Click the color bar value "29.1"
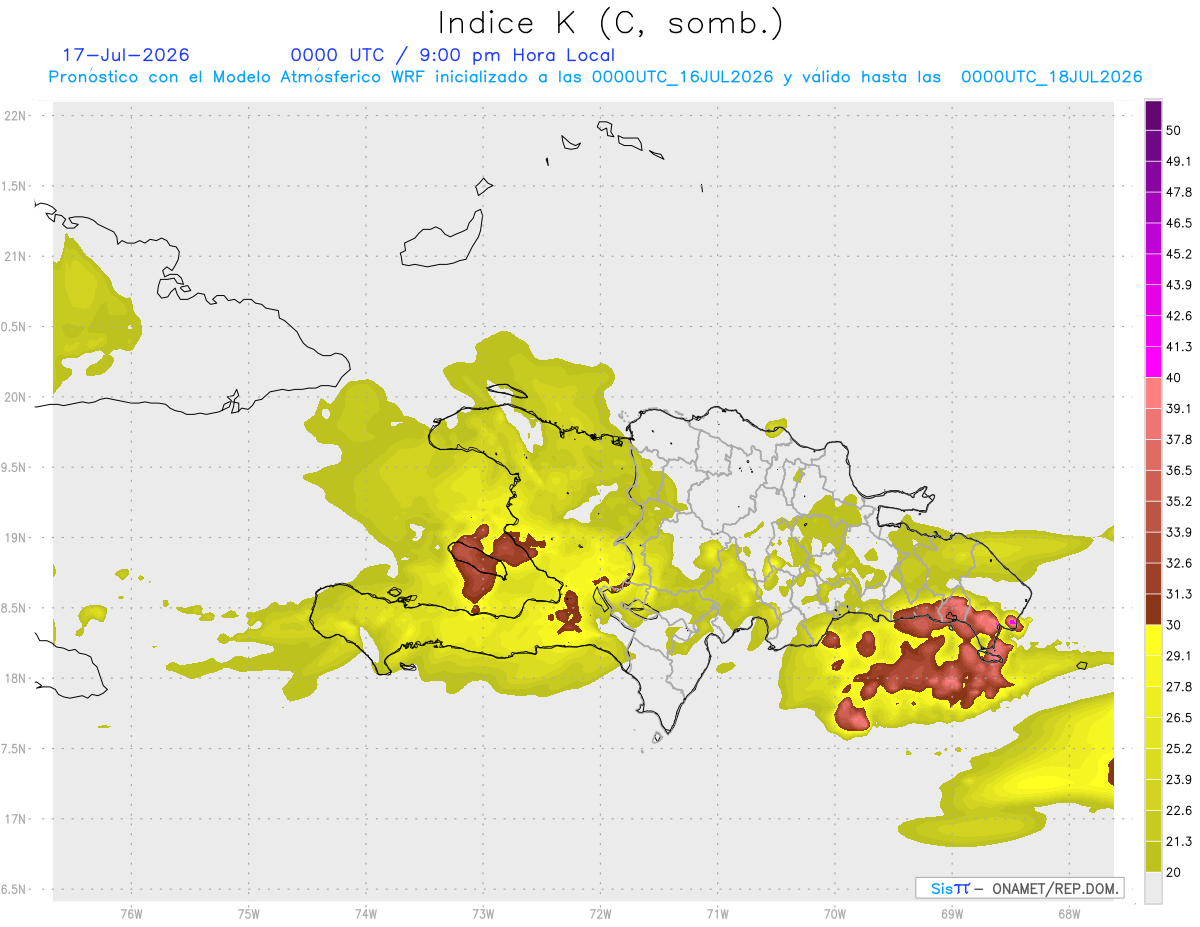Screen dimensions: 1200x927 click(x=1178, y=656)
